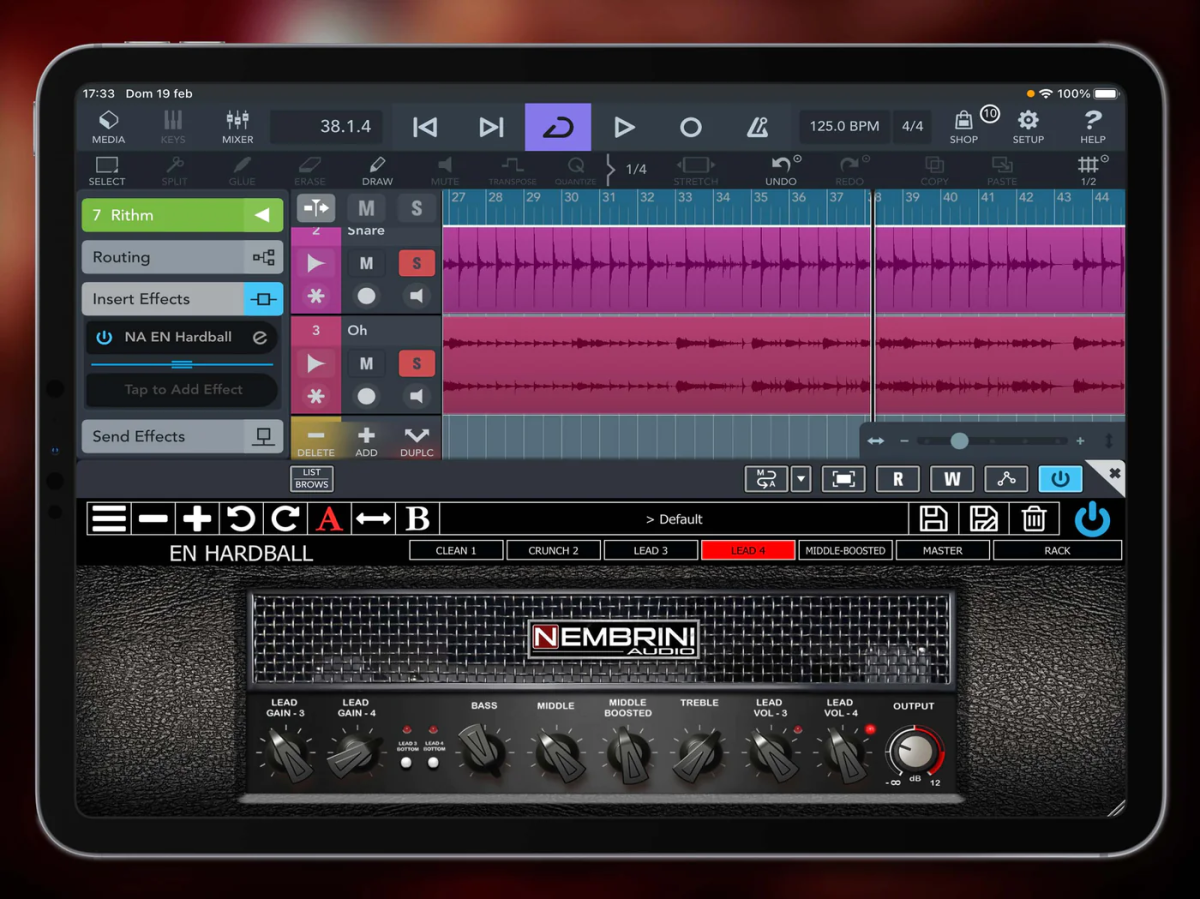The image size is (1200, 899).
Task: Click the Redo button
Action: click(x=849, y=170)
